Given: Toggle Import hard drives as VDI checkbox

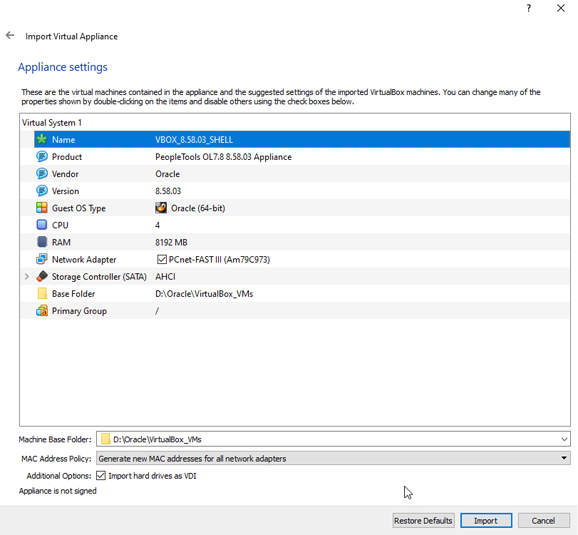Looking at the screenshot, I should 101,476.
